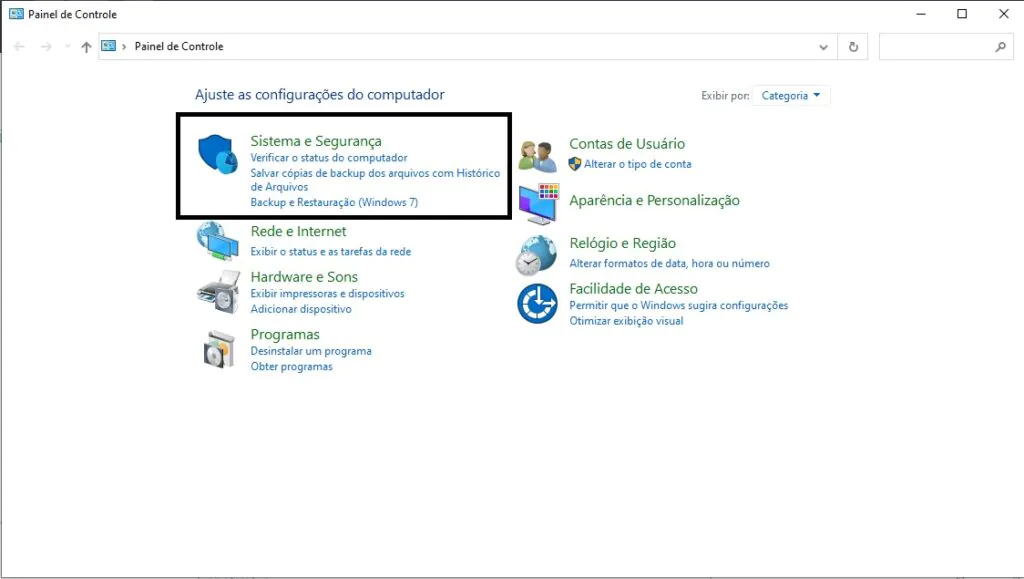Open Hardware e Sons category
This screenshot has height=579, width=1024.
pos(304,277)
